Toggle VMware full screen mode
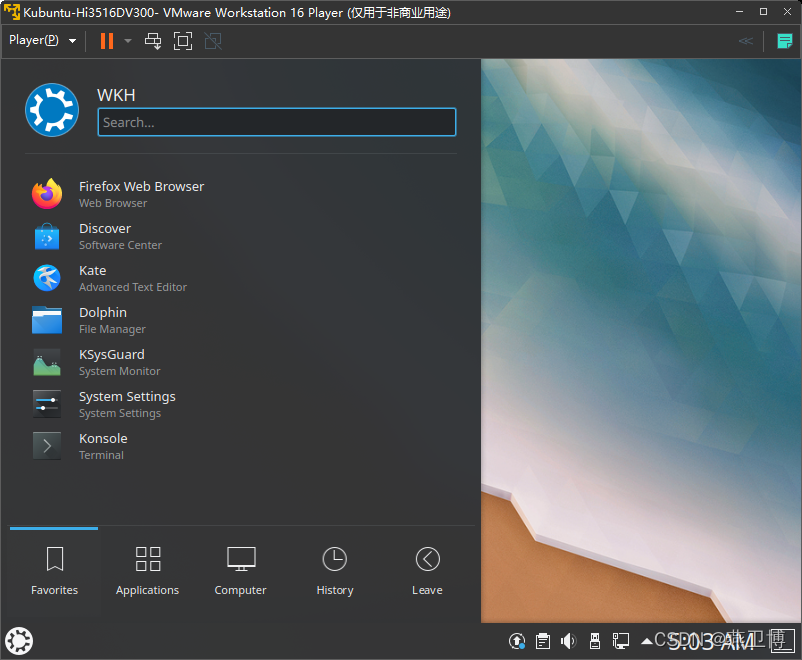 click(183, 41)
